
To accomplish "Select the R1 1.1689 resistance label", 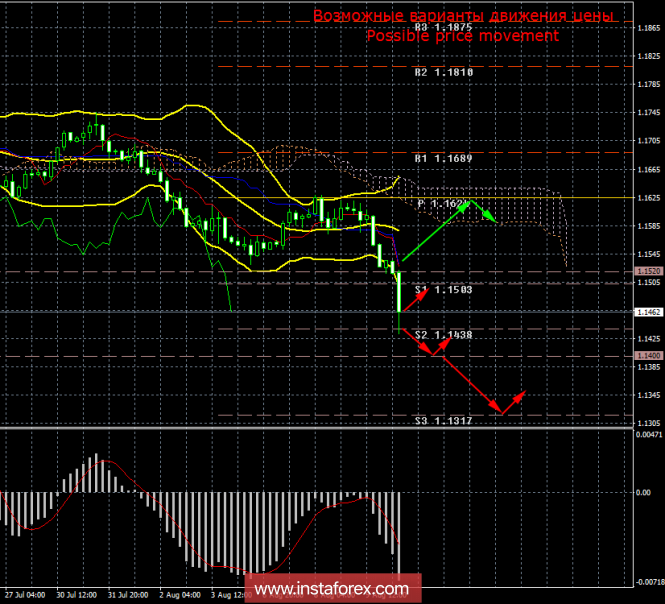I will [x=444, y=159].
